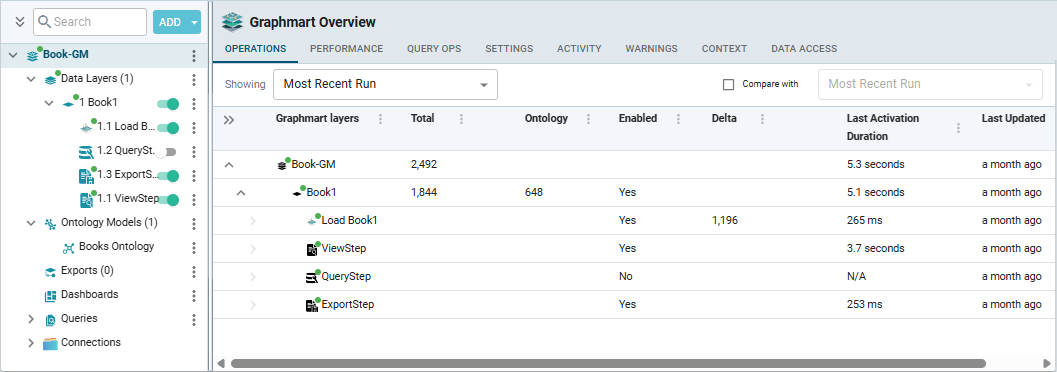Open kebab menu next to Book-GM
The width and height of the screenshot is (1057, 372).
point(194,55)
